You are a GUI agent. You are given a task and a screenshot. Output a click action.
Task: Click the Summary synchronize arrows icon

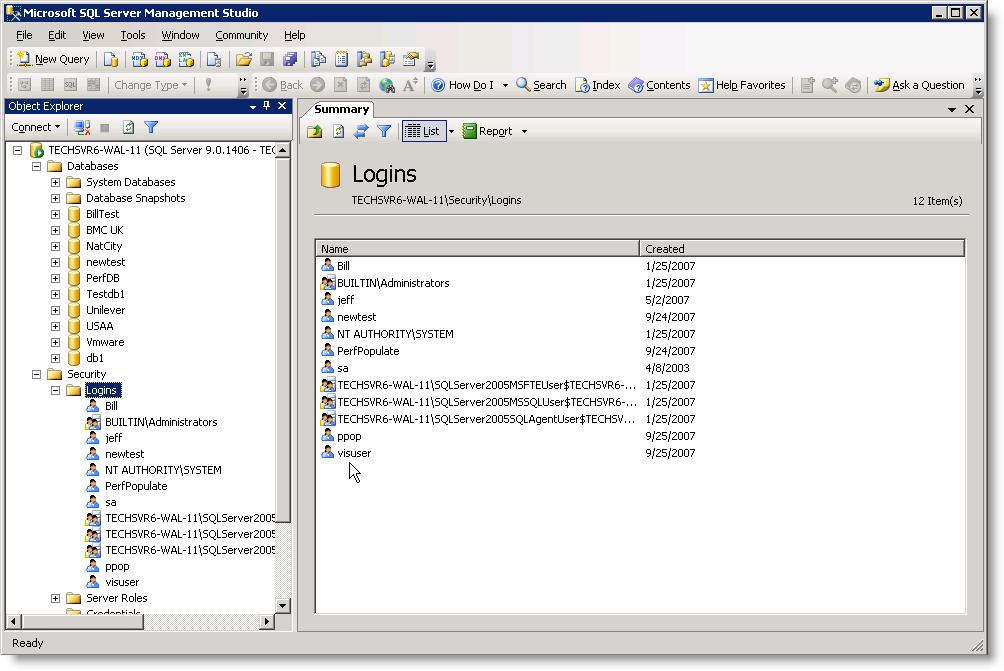click(x=361, y=131)
